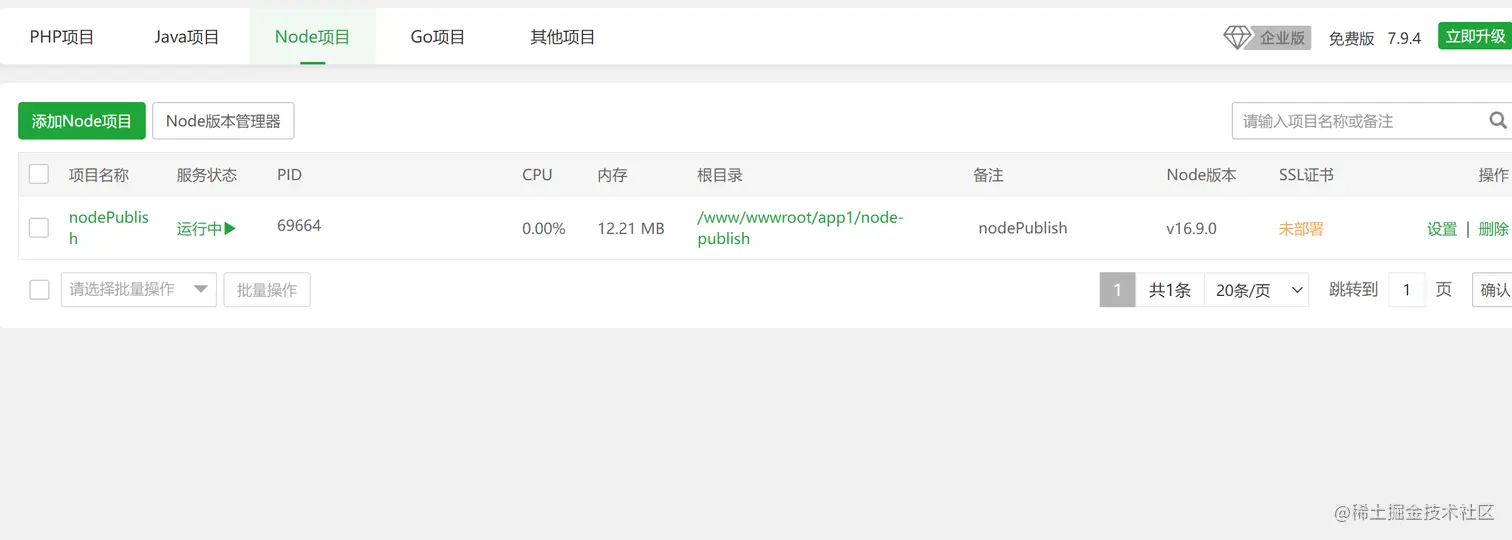1512x540 pixels.
Task: Toggle the select-all checkbox in table header
Action: point(39,175)
